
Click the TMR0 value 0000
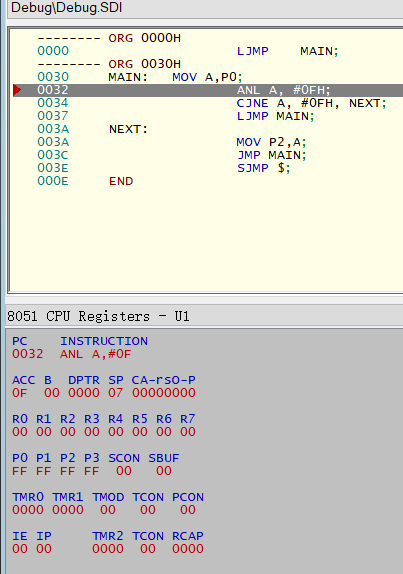28,510
